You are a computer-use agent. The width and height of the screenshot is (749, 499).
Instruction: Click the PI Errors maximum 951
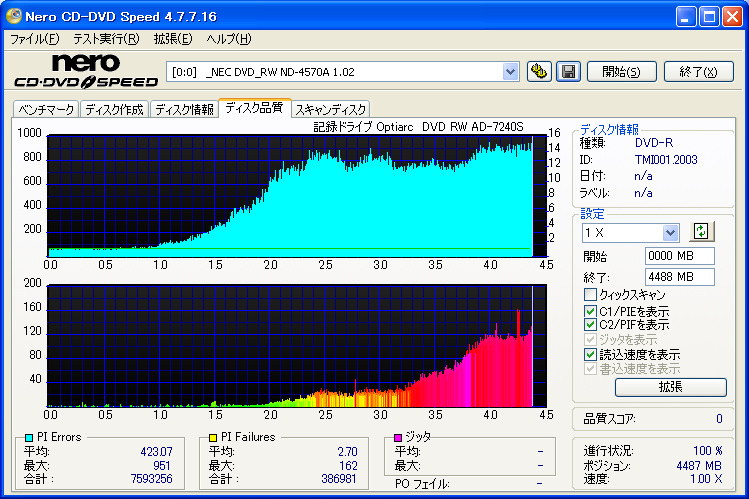click(162, 466)
